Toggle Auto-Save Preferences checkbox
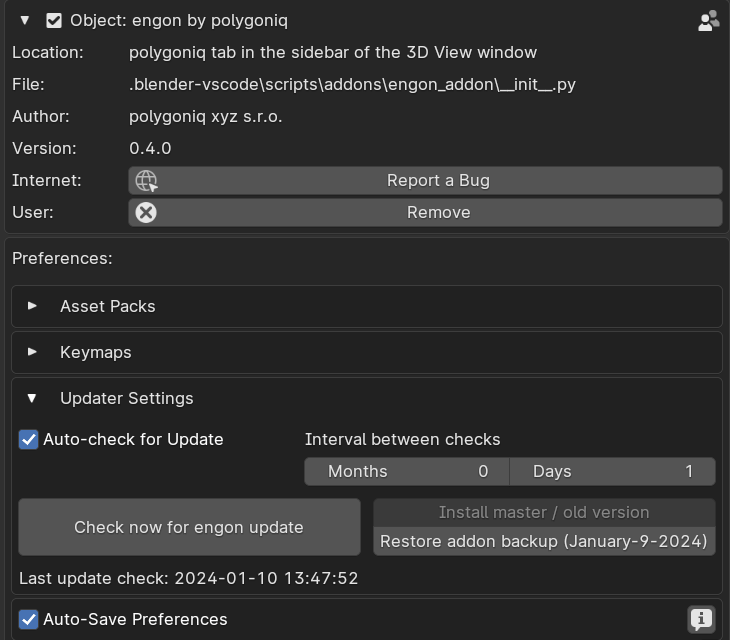Image resolution: width=730 pixels, height=640 pixels. [29, 619]
